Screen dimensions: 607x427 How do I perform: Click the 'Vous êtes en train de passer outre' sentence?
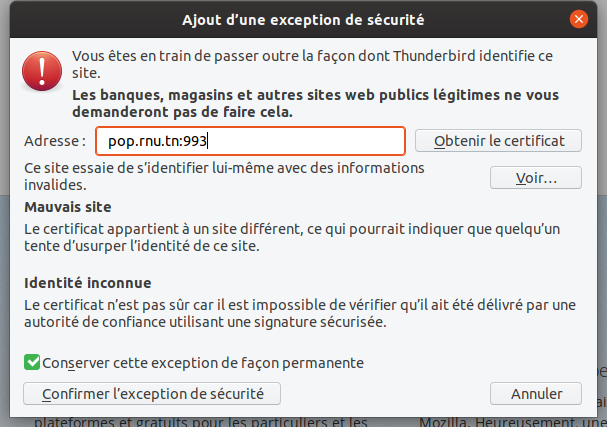312,64
